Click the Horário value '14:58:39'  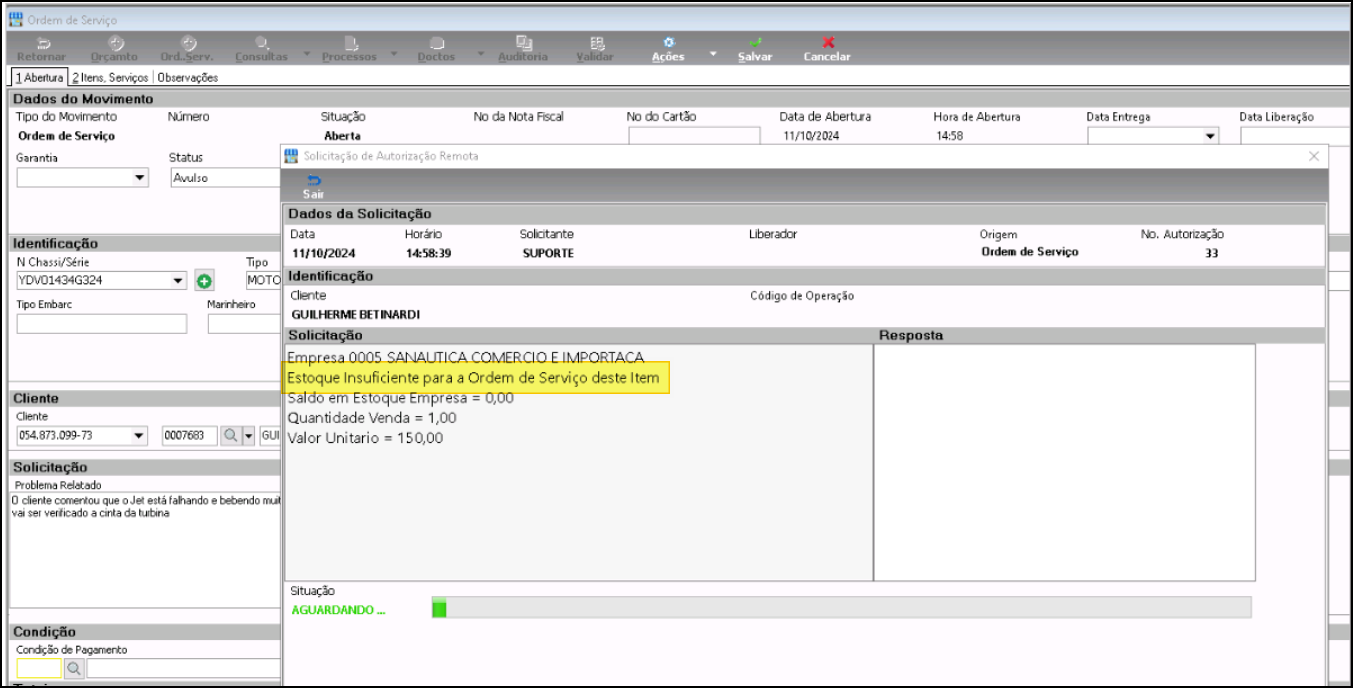(428, 253)
